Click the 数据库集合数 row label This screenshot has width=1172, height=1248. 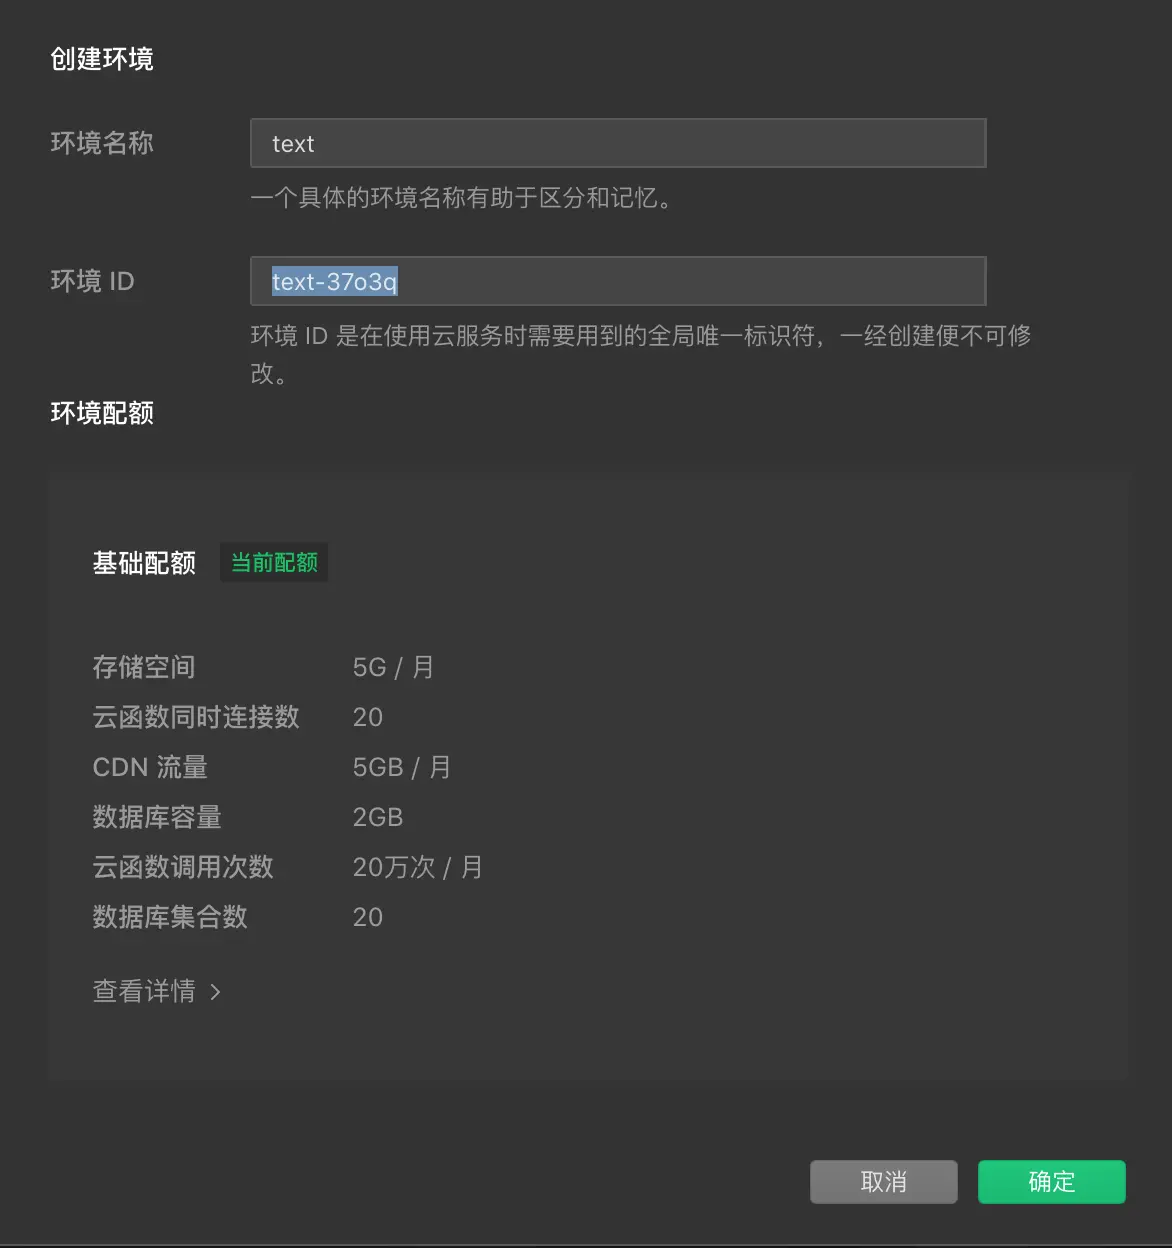(170, 917)
